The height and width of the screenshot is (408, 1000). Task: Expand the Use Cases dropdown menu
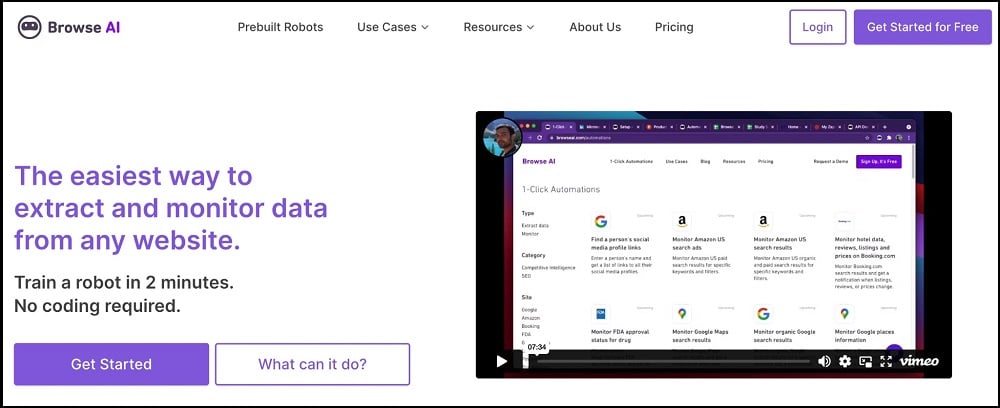click(393, 27)
